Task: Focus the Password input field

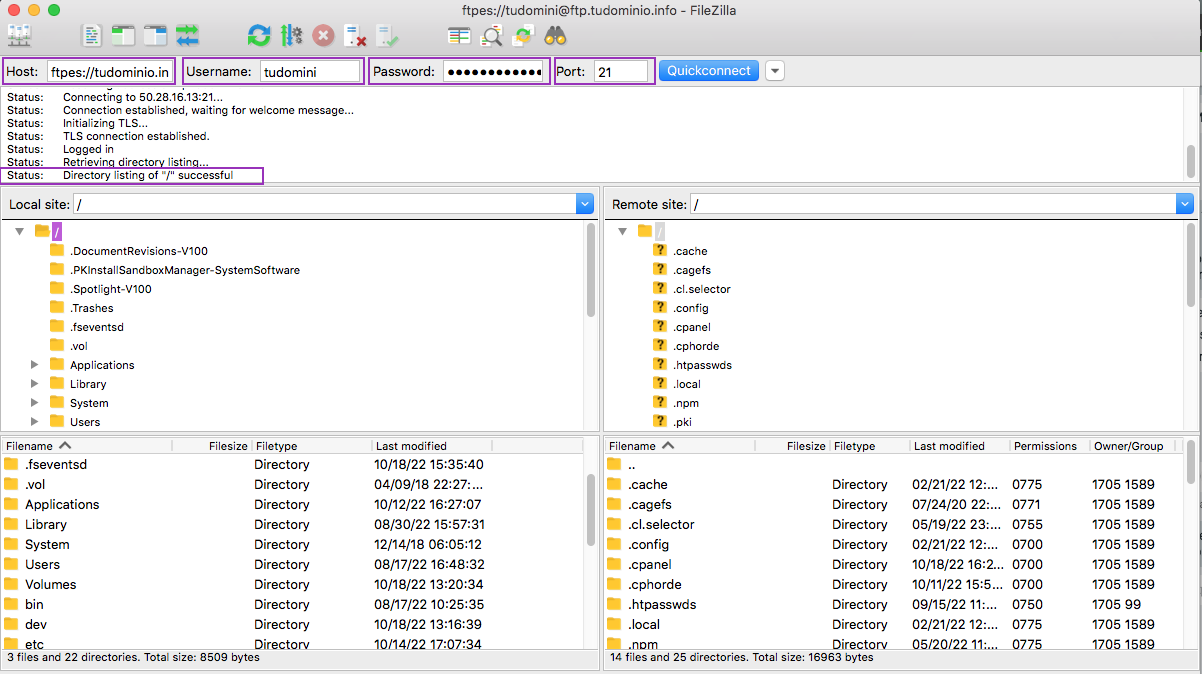Action: pyautogui.click(x=494, y=71)
